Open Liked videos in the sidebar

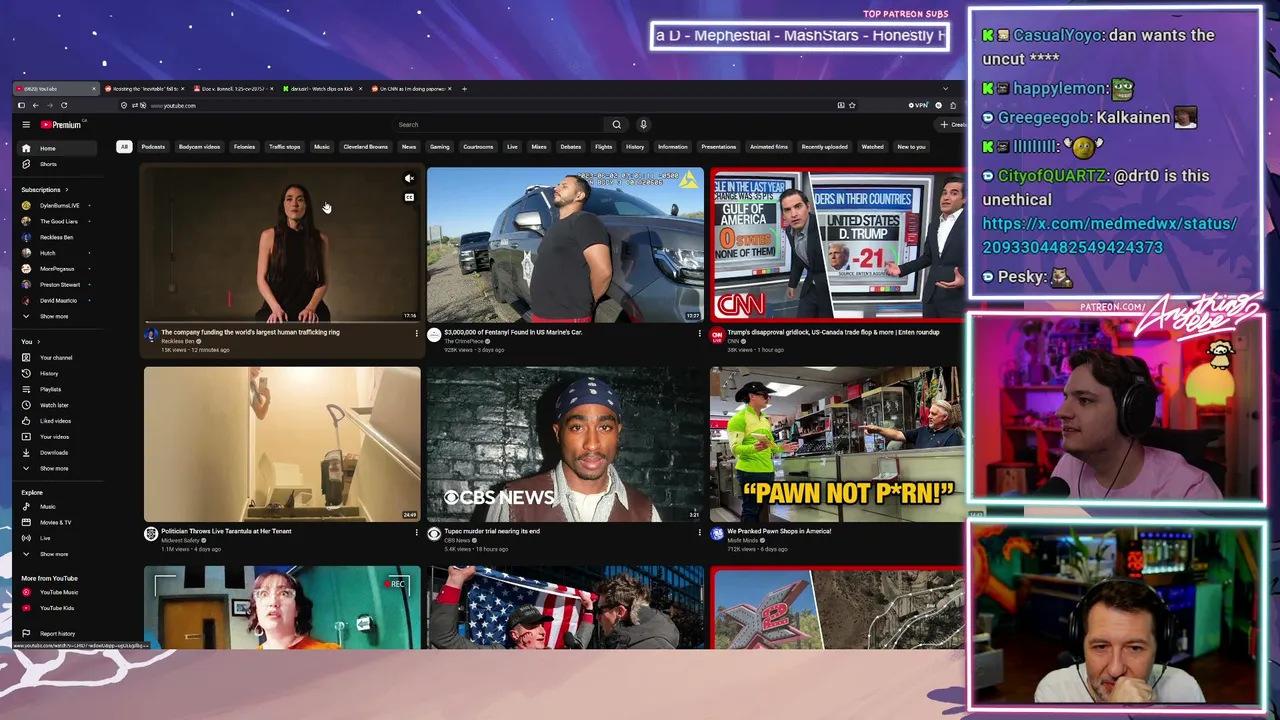pyautogui.click(x=56, y=421)
